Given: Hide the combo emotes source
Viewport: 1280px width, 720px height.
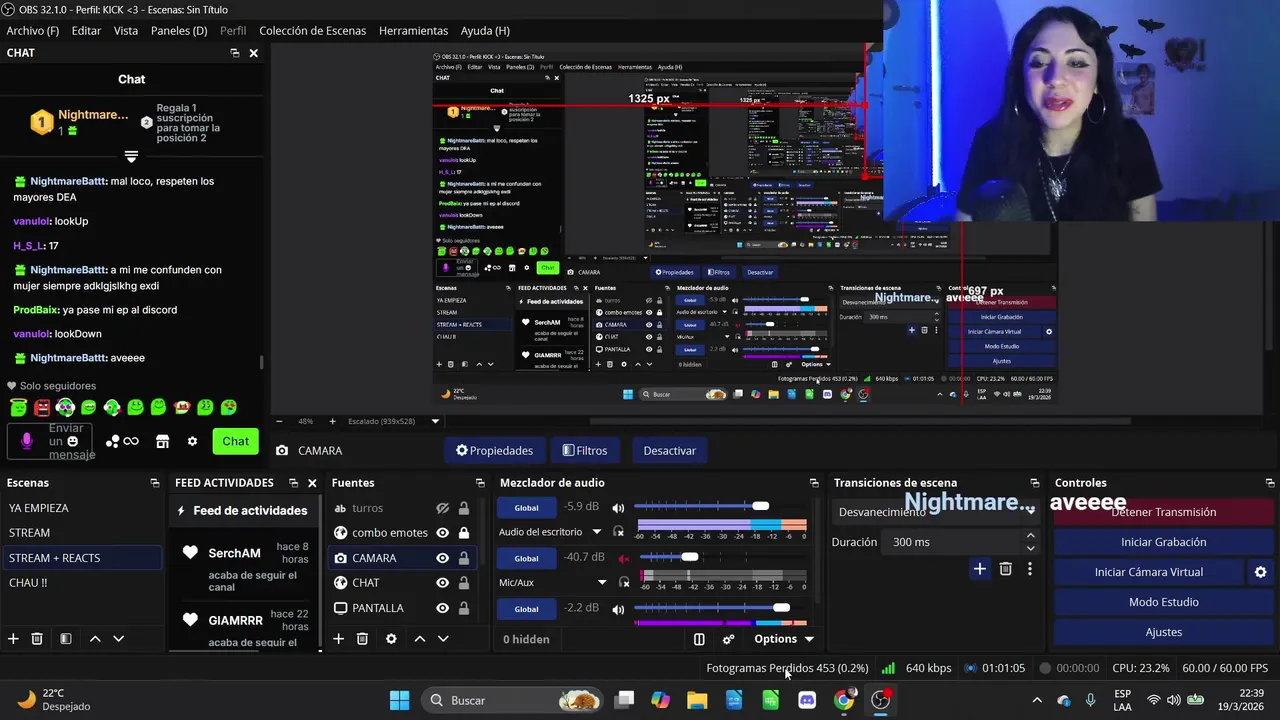Looking at the screenshot, I should coord(442,533).
